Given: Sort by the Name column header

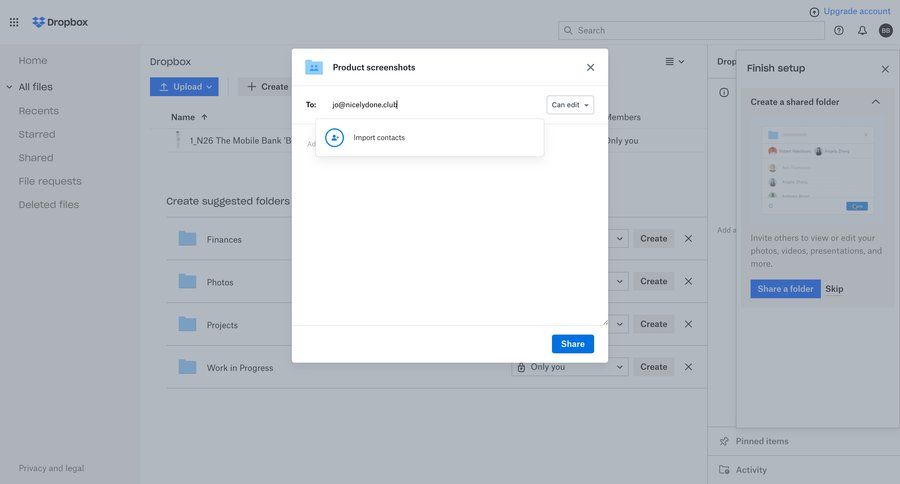Looking at the screenshot, I should (189, 117).
